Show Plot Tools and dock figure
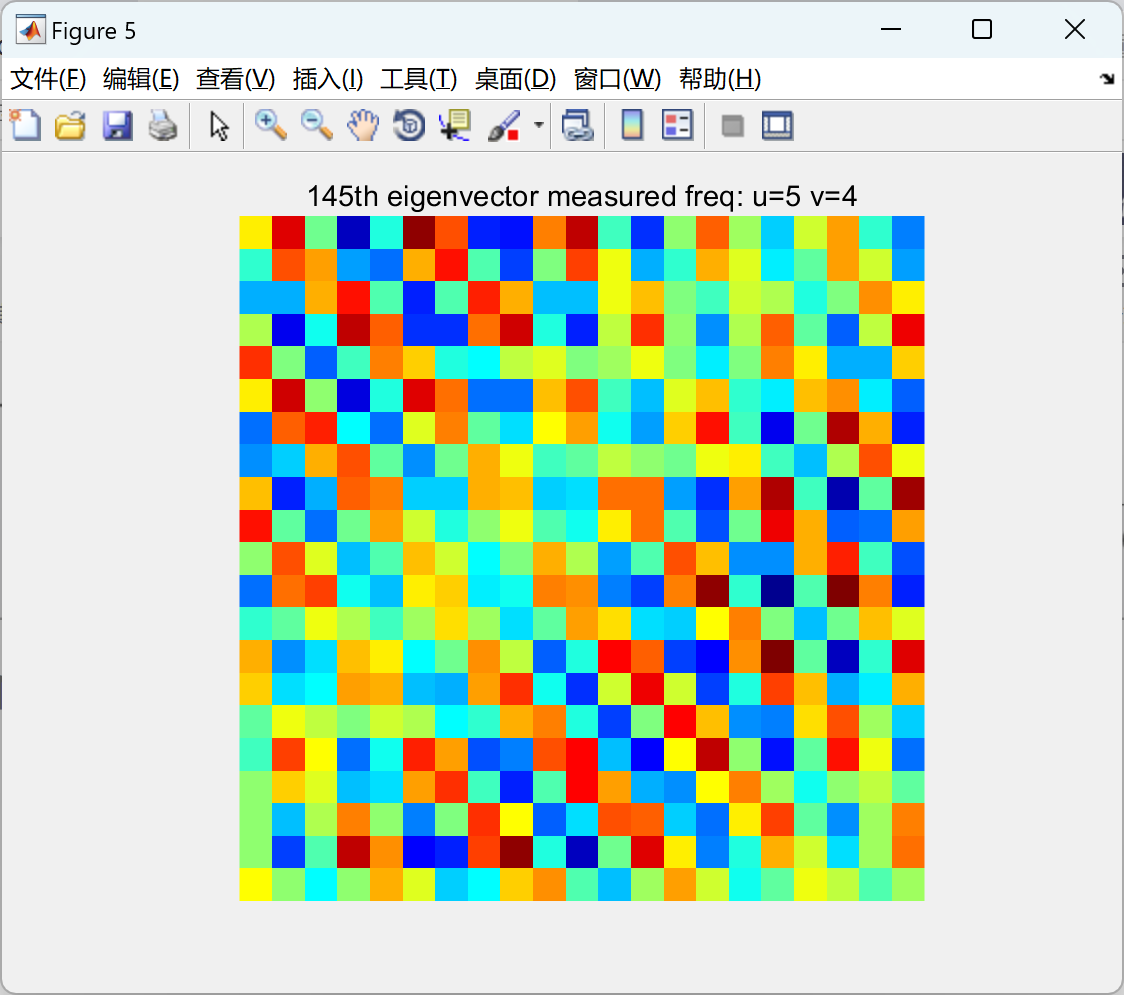The image size is (1124, 995). click(x=777, y=125)
